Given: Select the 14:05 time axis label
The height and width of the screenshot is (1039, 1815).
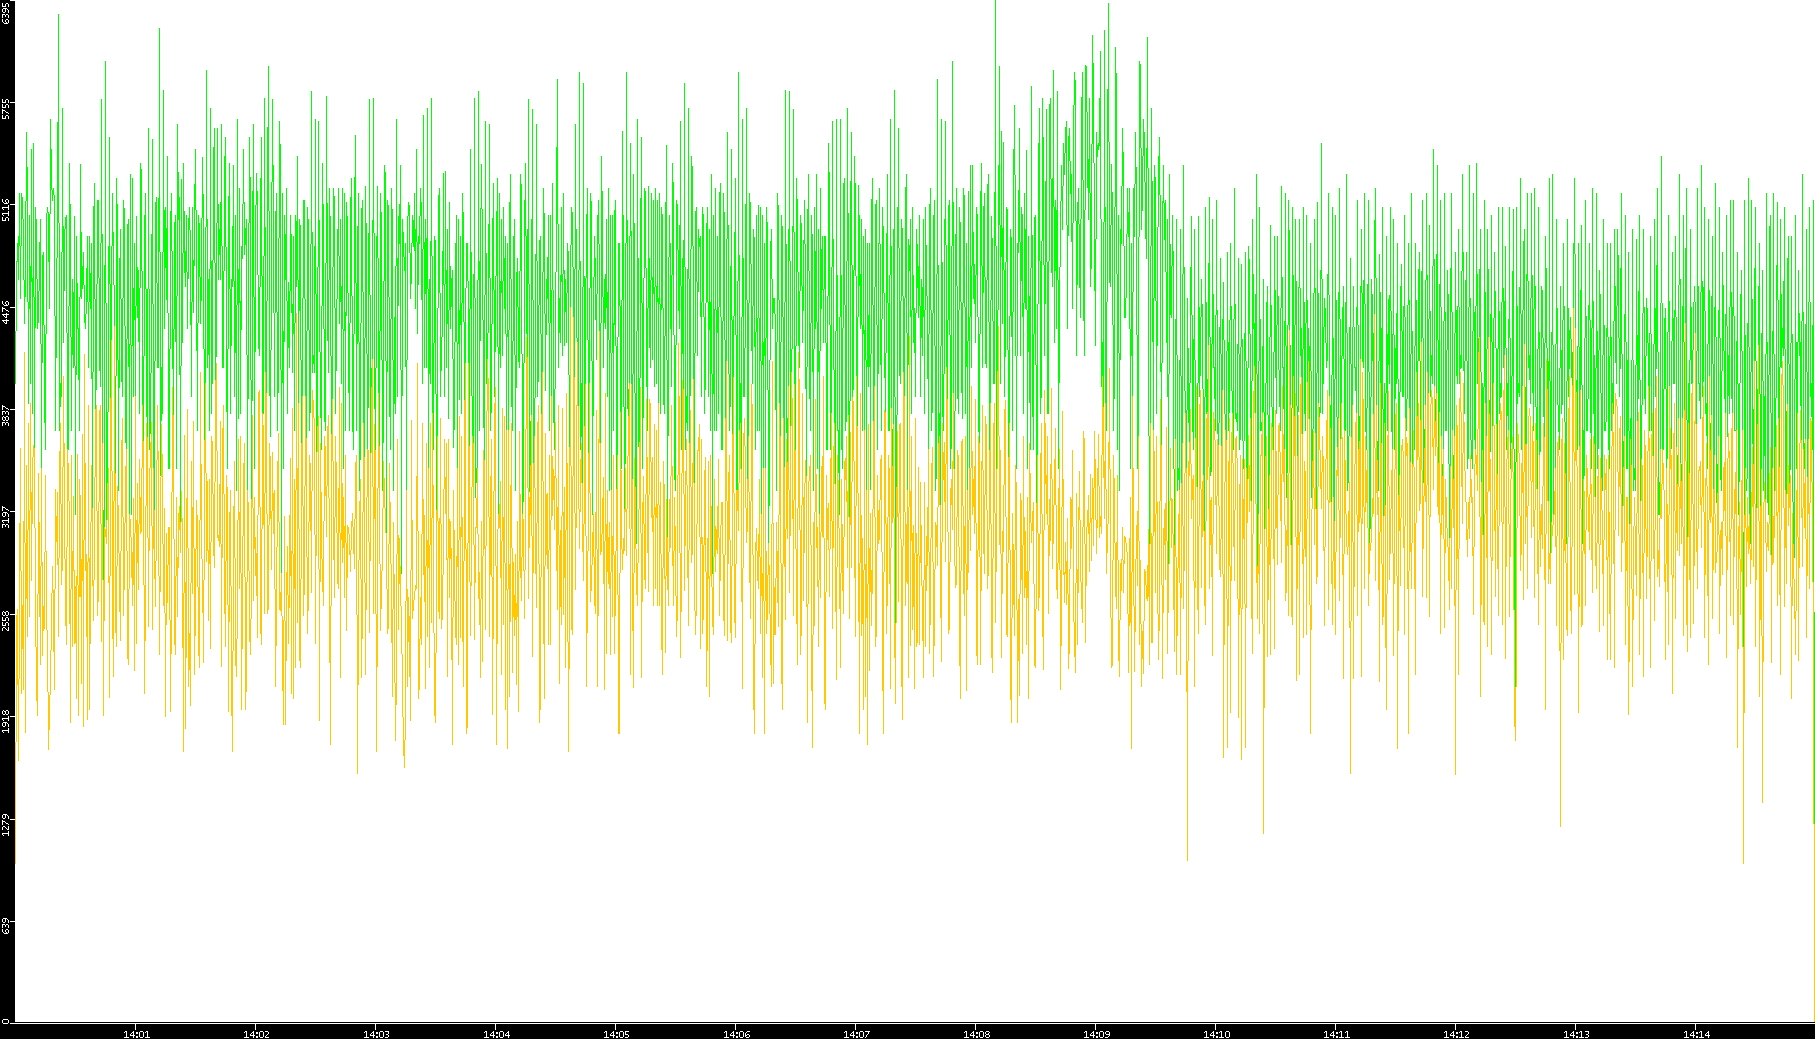Looking at the screenshot, I should coord(616,1034).
